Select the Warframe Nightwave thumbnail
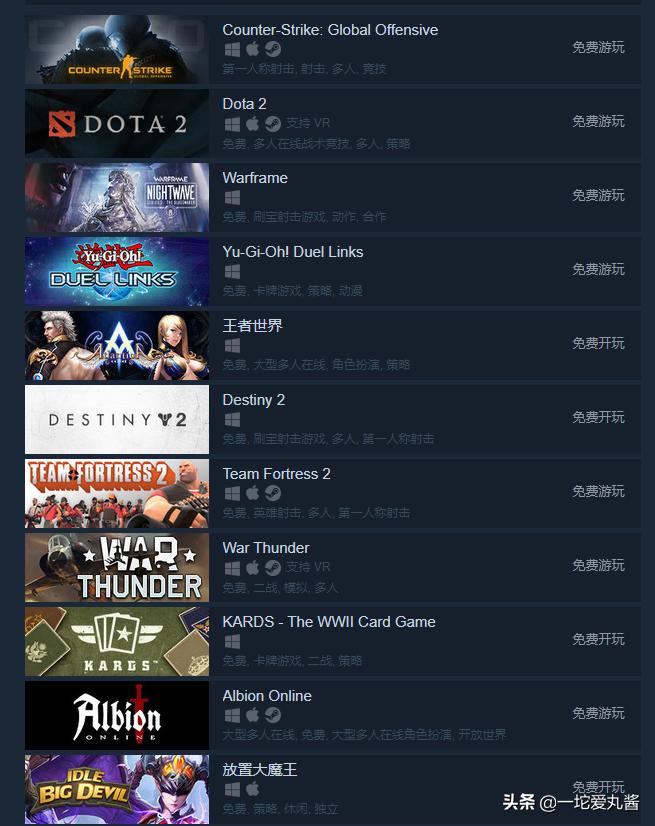 (x=117, y=198)
